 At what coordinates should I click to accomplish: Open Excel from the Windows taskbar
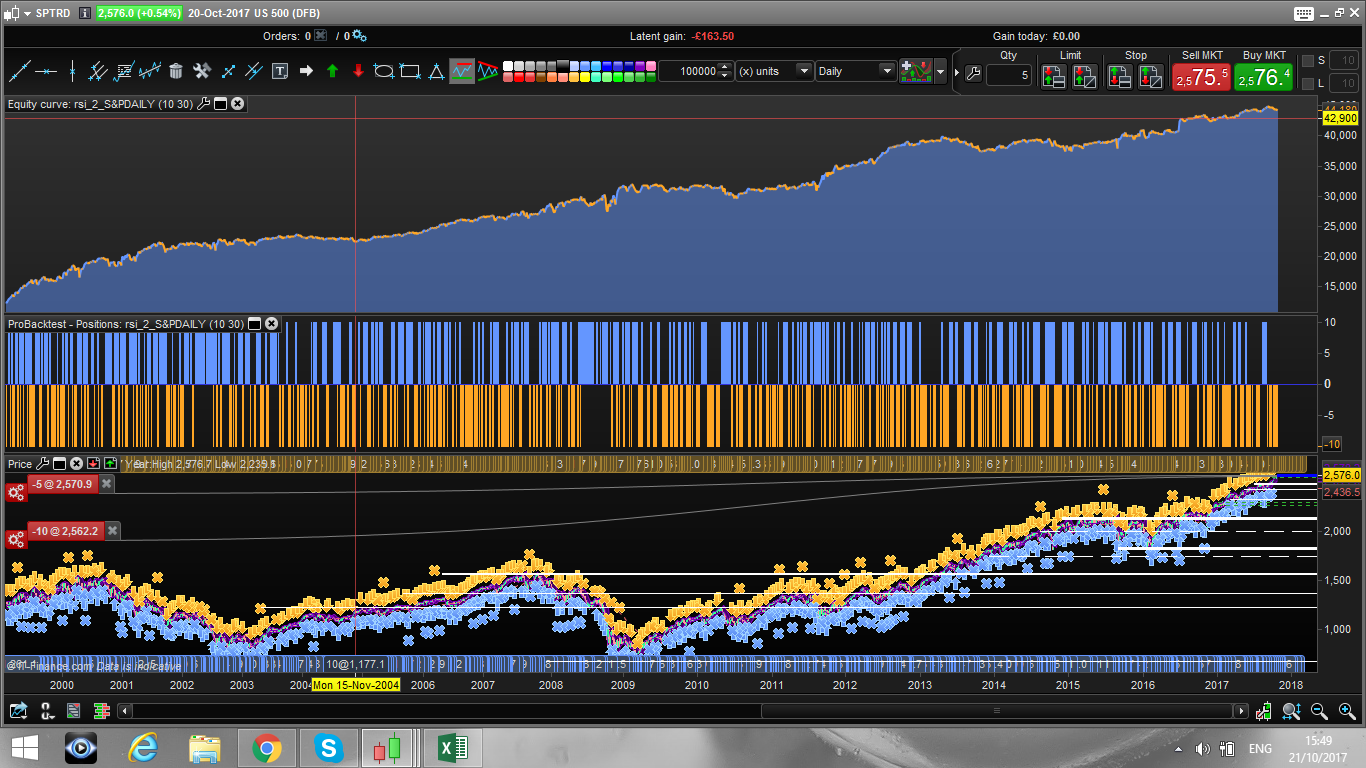click(451, 747)
